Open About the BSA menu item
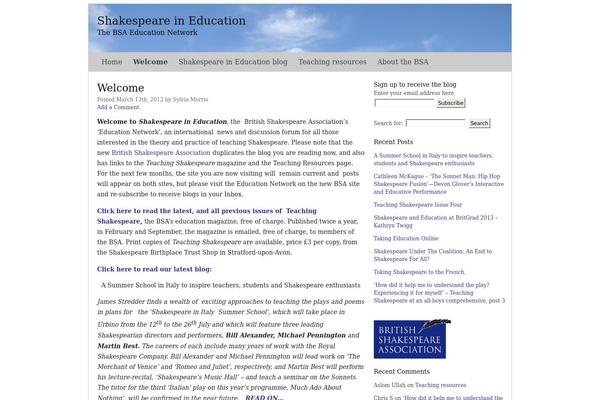 (x=403, y=62)
